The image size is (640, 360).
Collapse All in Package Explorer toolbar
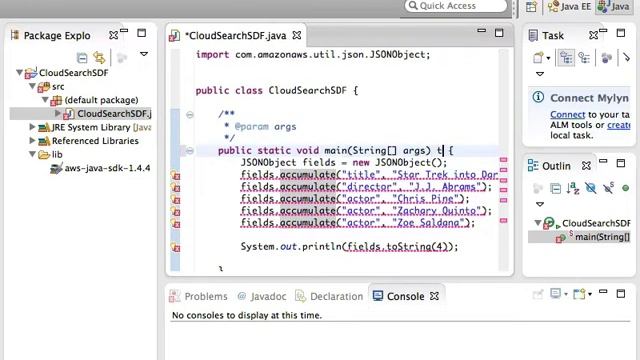tap(82, 58)
